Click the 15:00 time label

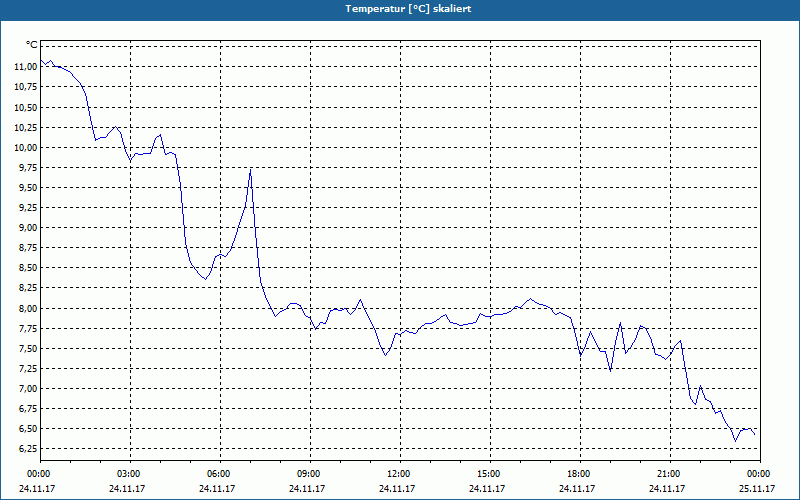[490, 474]
